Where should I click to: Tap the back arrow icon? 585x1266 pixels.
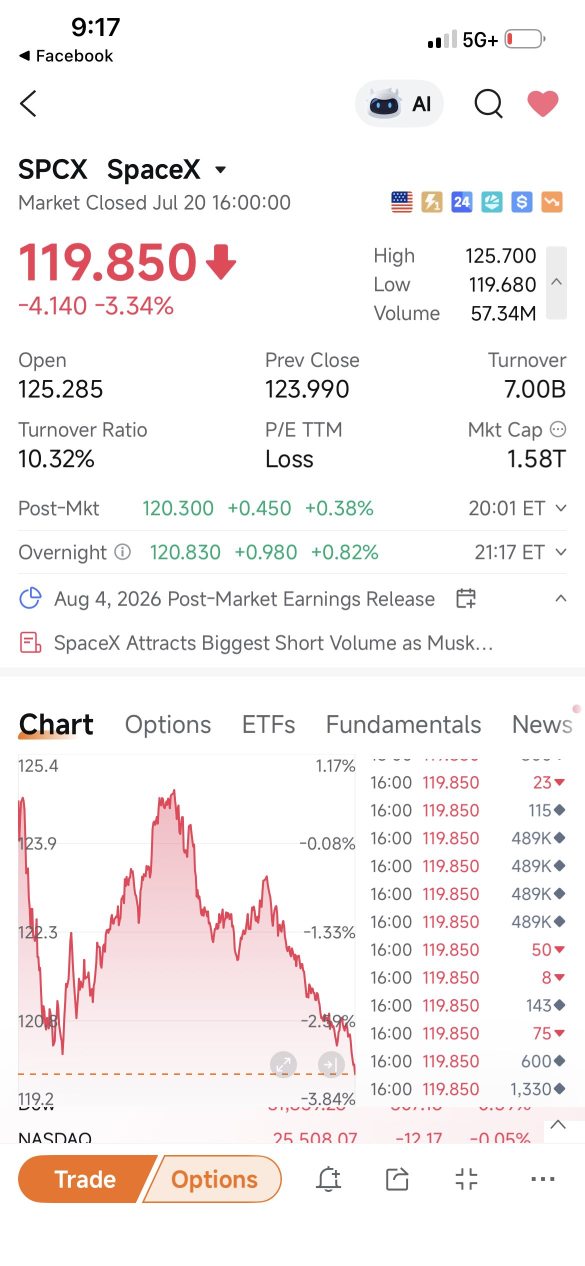[28, 103]
